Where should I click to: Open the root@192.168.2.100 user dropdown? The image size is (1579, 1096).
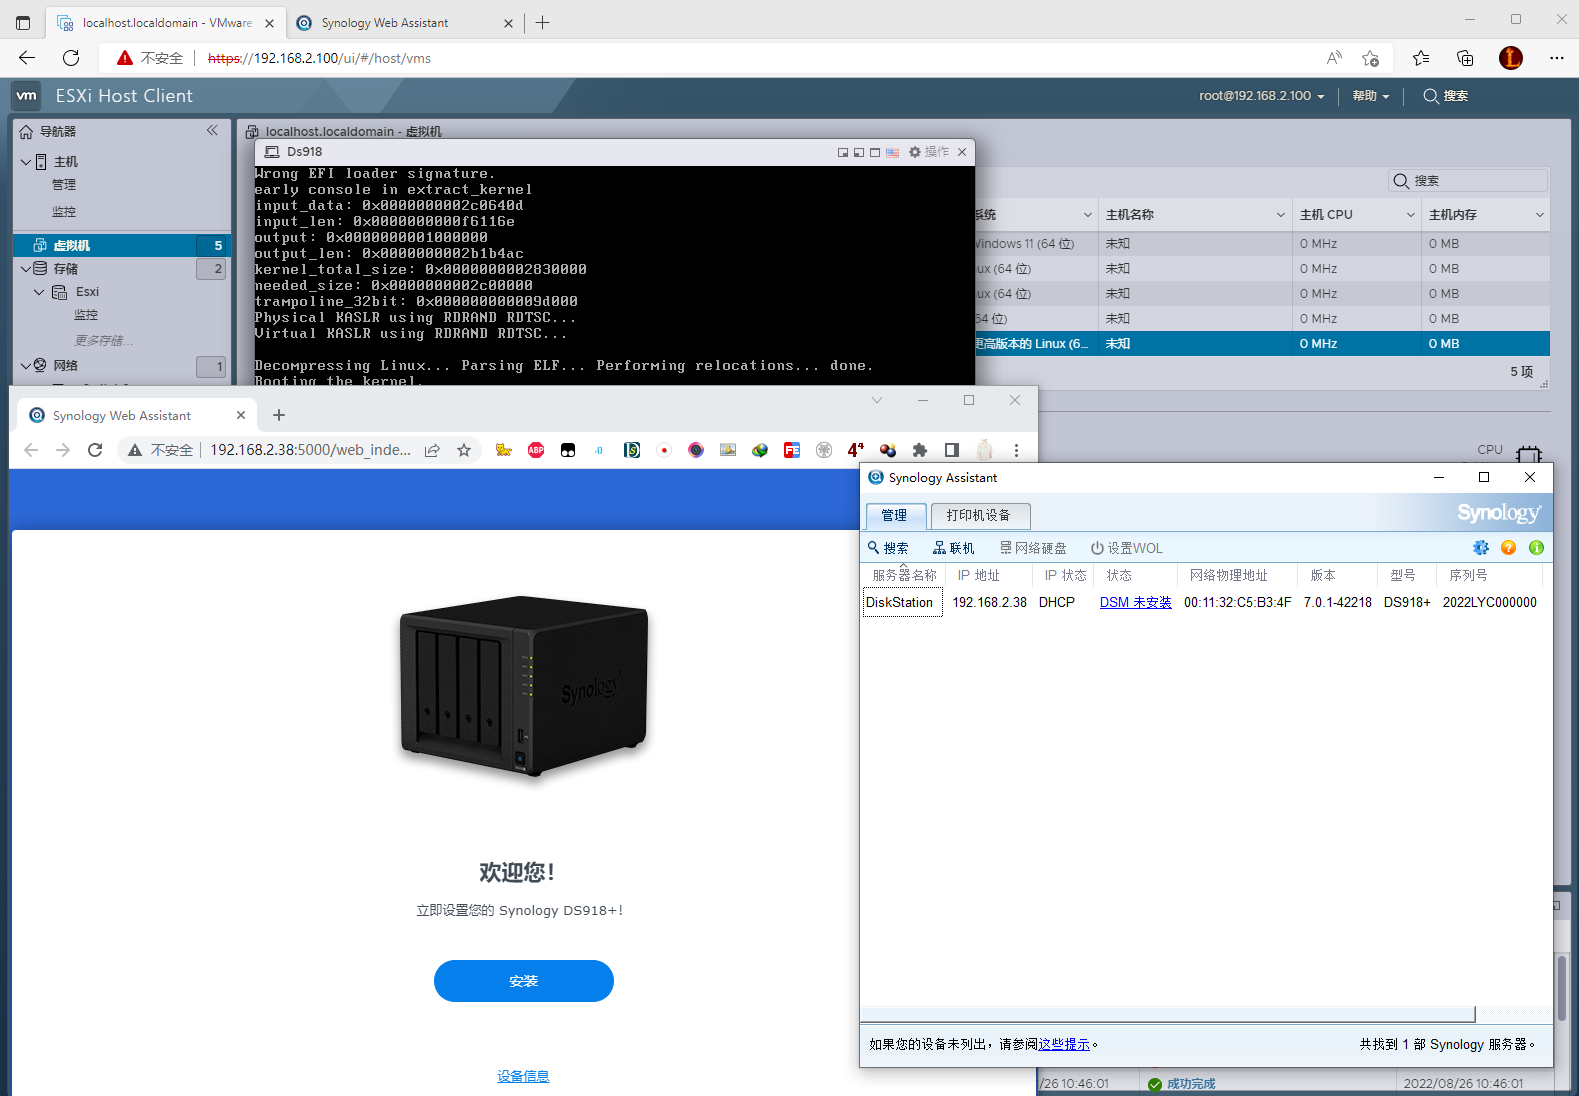point(1261,96)
